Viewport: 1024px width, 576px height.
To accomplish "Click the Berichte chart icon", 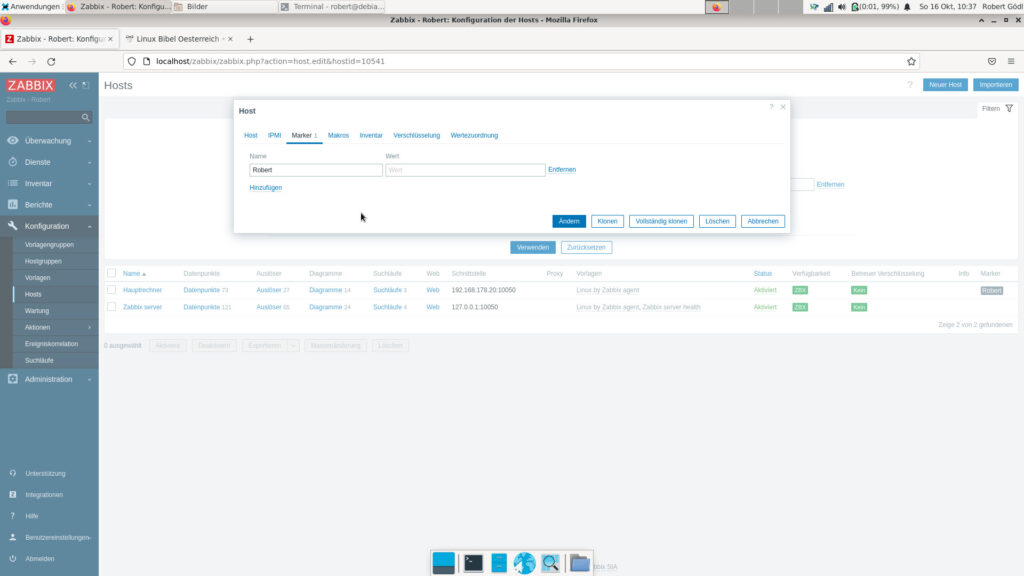I will [x=12, y=204].
